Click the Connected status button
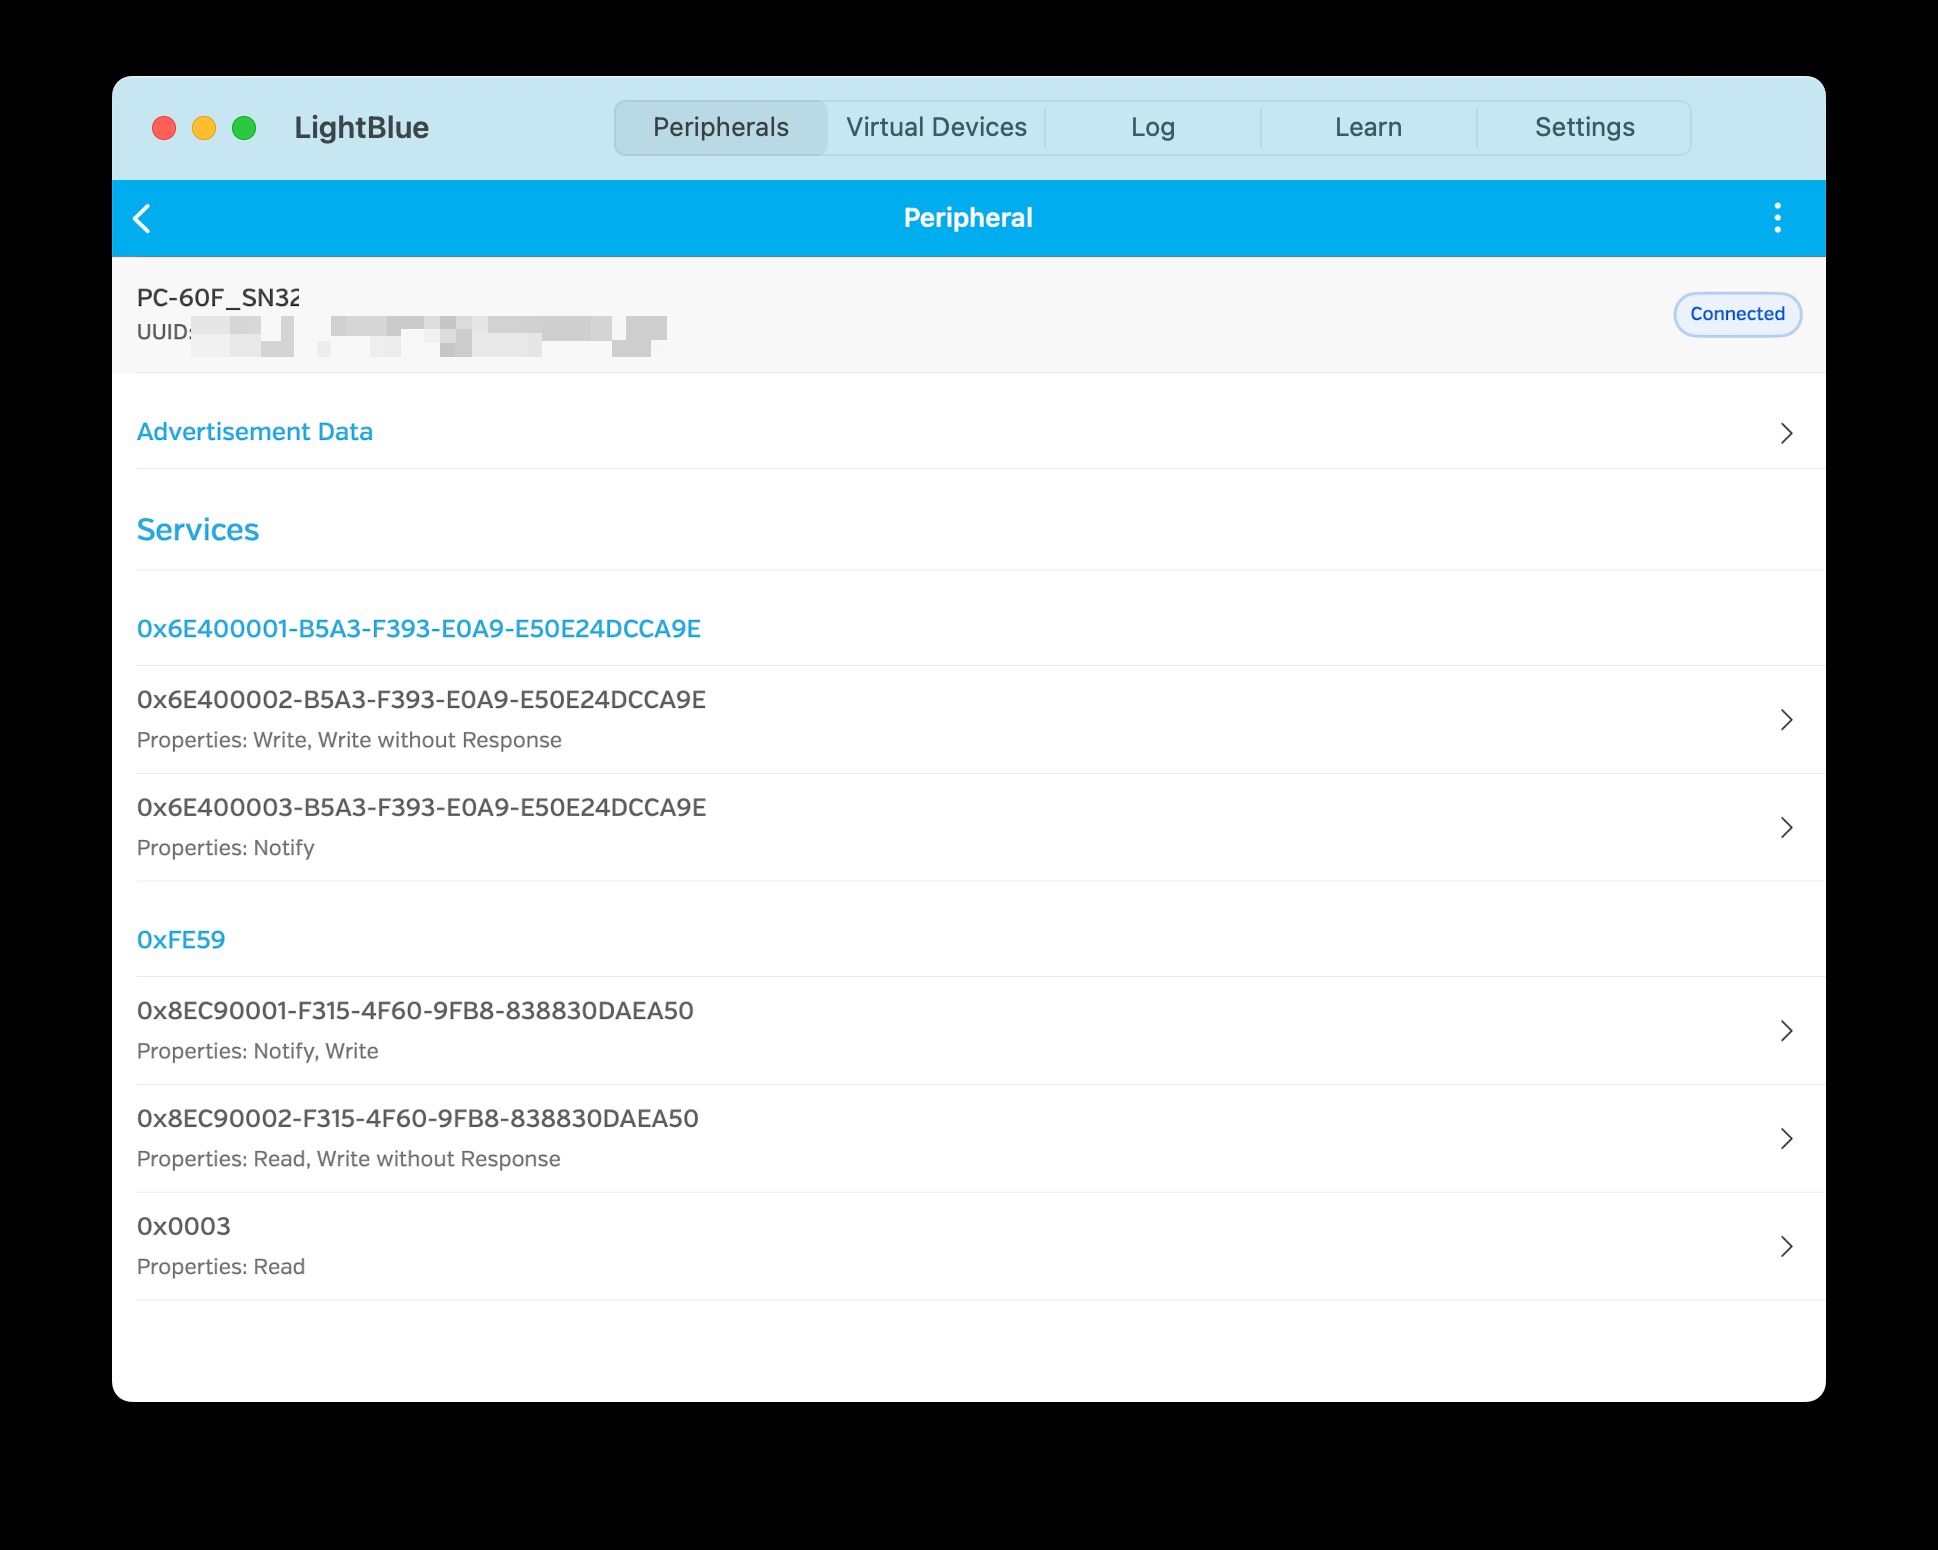This screenshot has height=1550, width=1938. (x=1736, y=314)
